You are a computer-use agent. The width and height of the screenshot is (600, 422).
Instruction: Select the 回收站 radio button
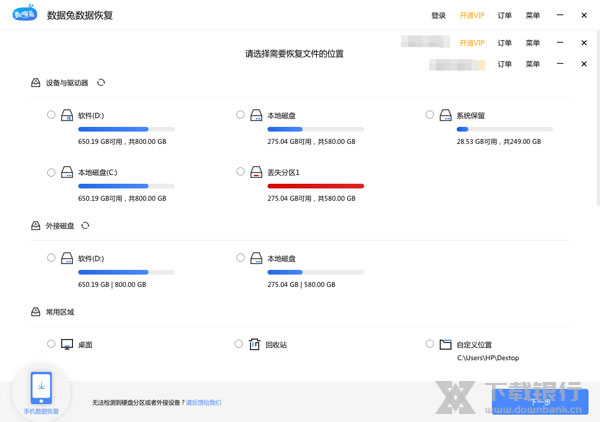point(239,344)
